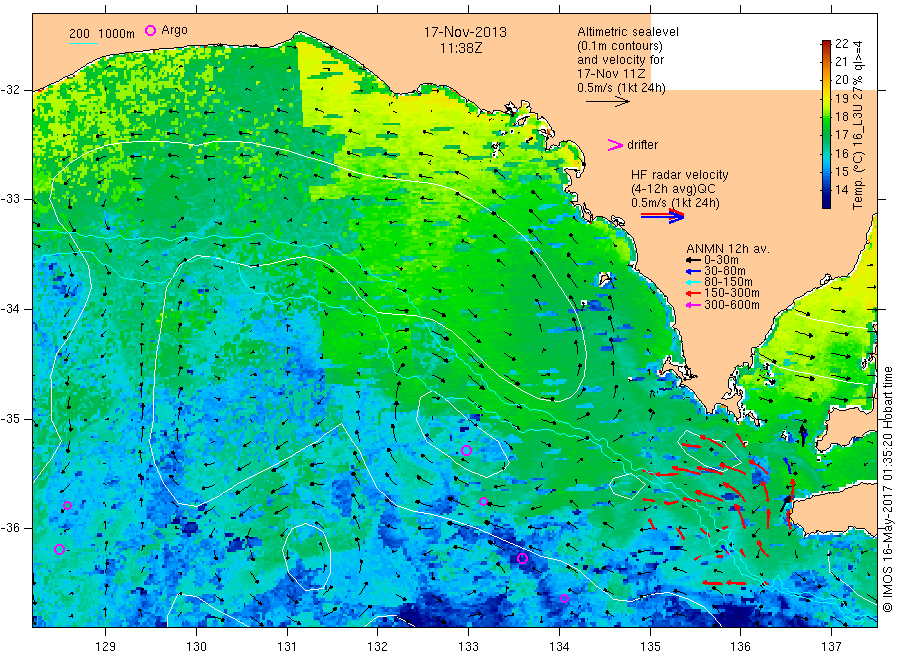Click the Argo float marker near 134°E, 36.6°S
Image resolution: width=900 pixels, height=660 pixels.
(564, 599)
